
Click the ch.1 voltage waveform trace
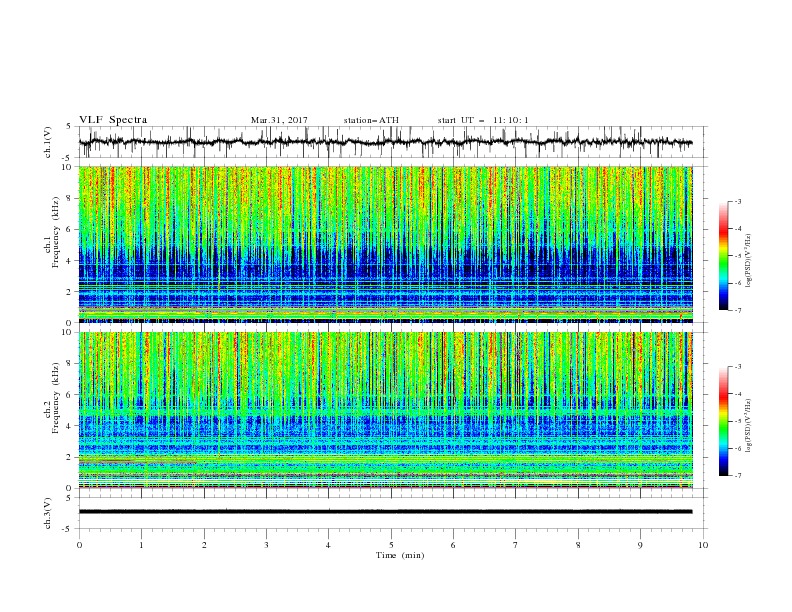tap(385, 142)
